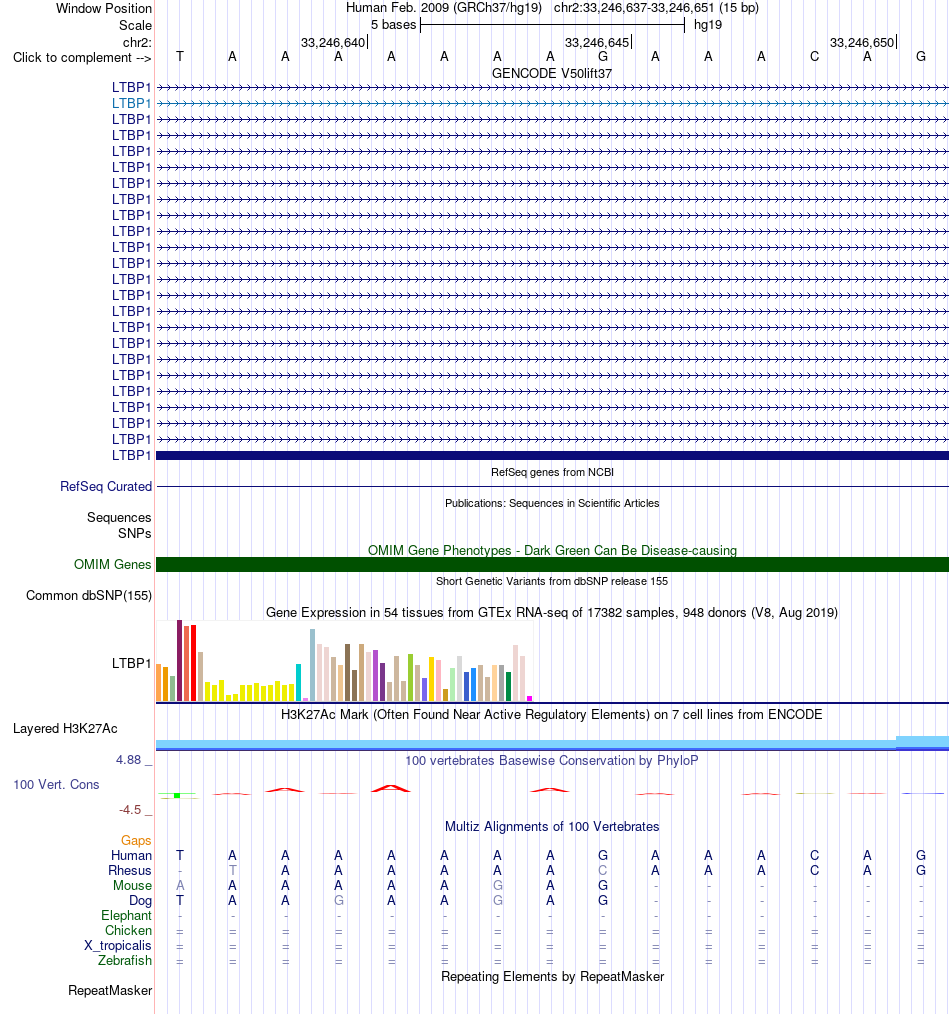This screenshot has height=1014, width=950.
Task: Click the T base in the Dog alignment row
Action: 180,900
